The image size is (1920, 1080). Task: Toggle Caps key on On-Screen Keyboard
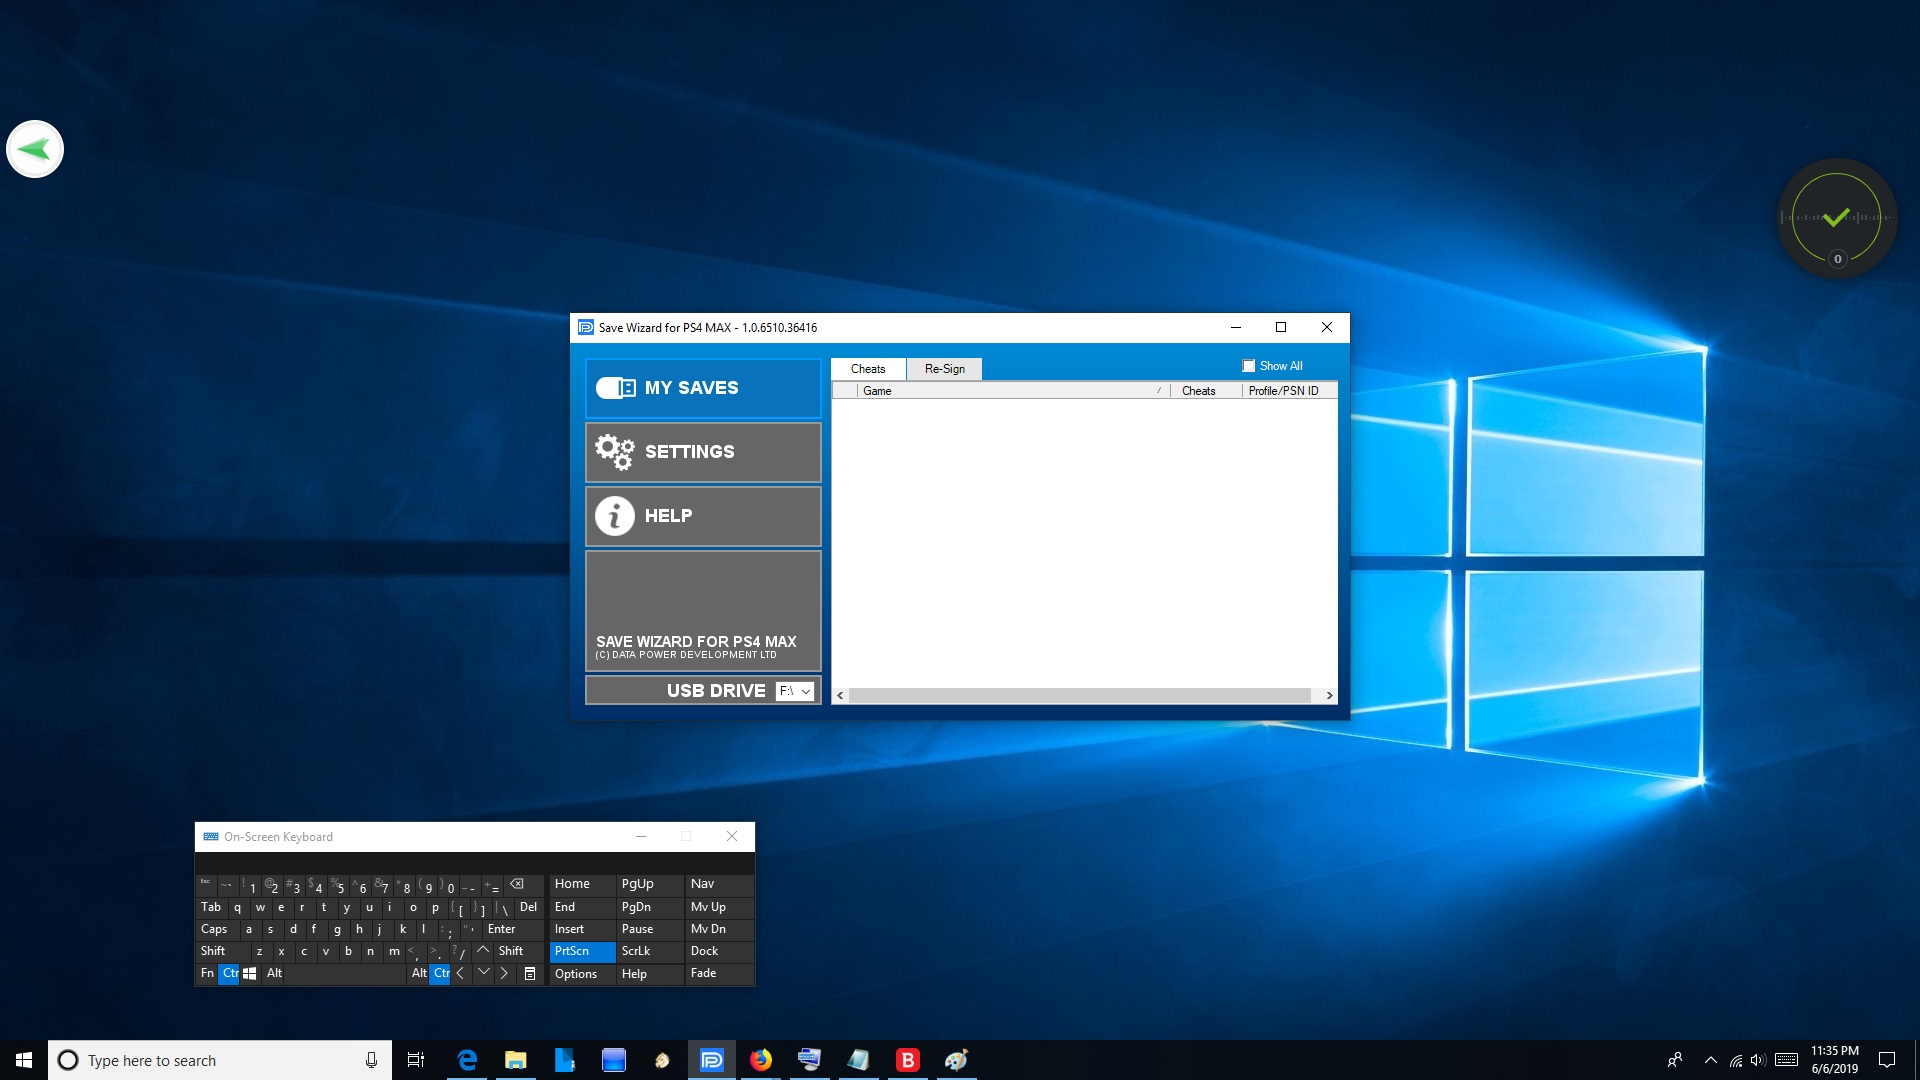[x=216, y=929]
